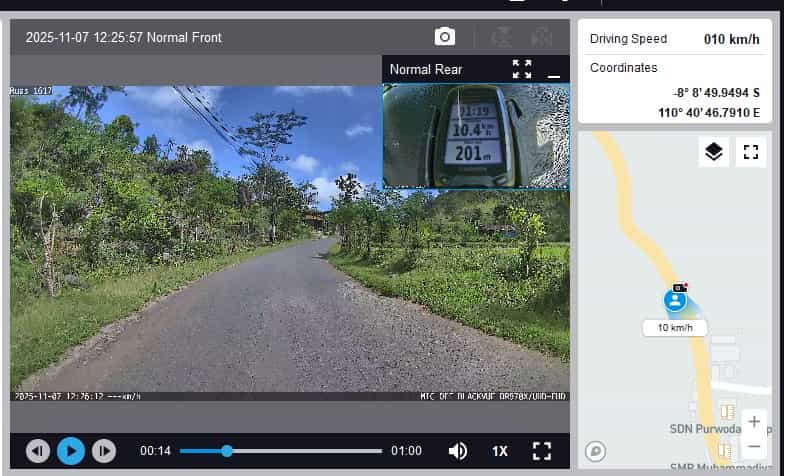Image resolution: width=787 pixels, height=476 pixels.
Task: Click the greyed-out video flip icon
Action: 501,37
